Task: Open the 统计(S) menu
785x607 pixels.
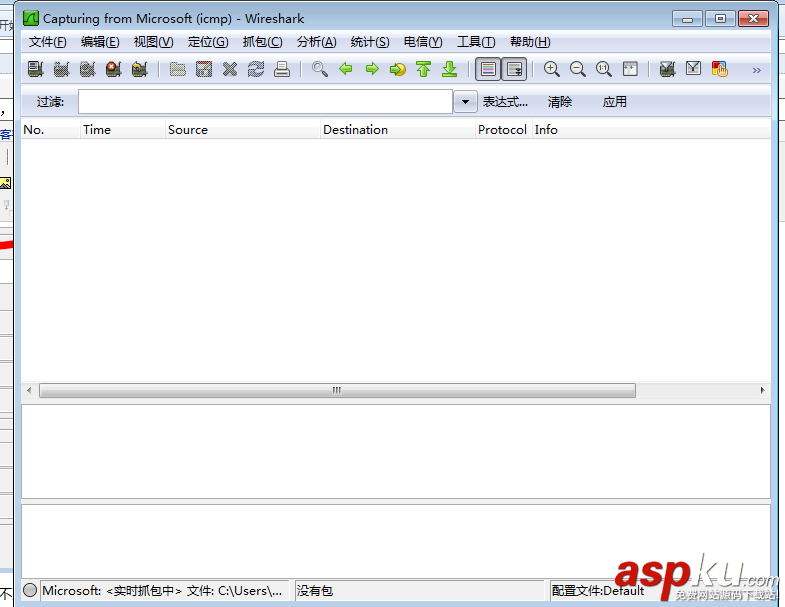Action: pos(370,42)
